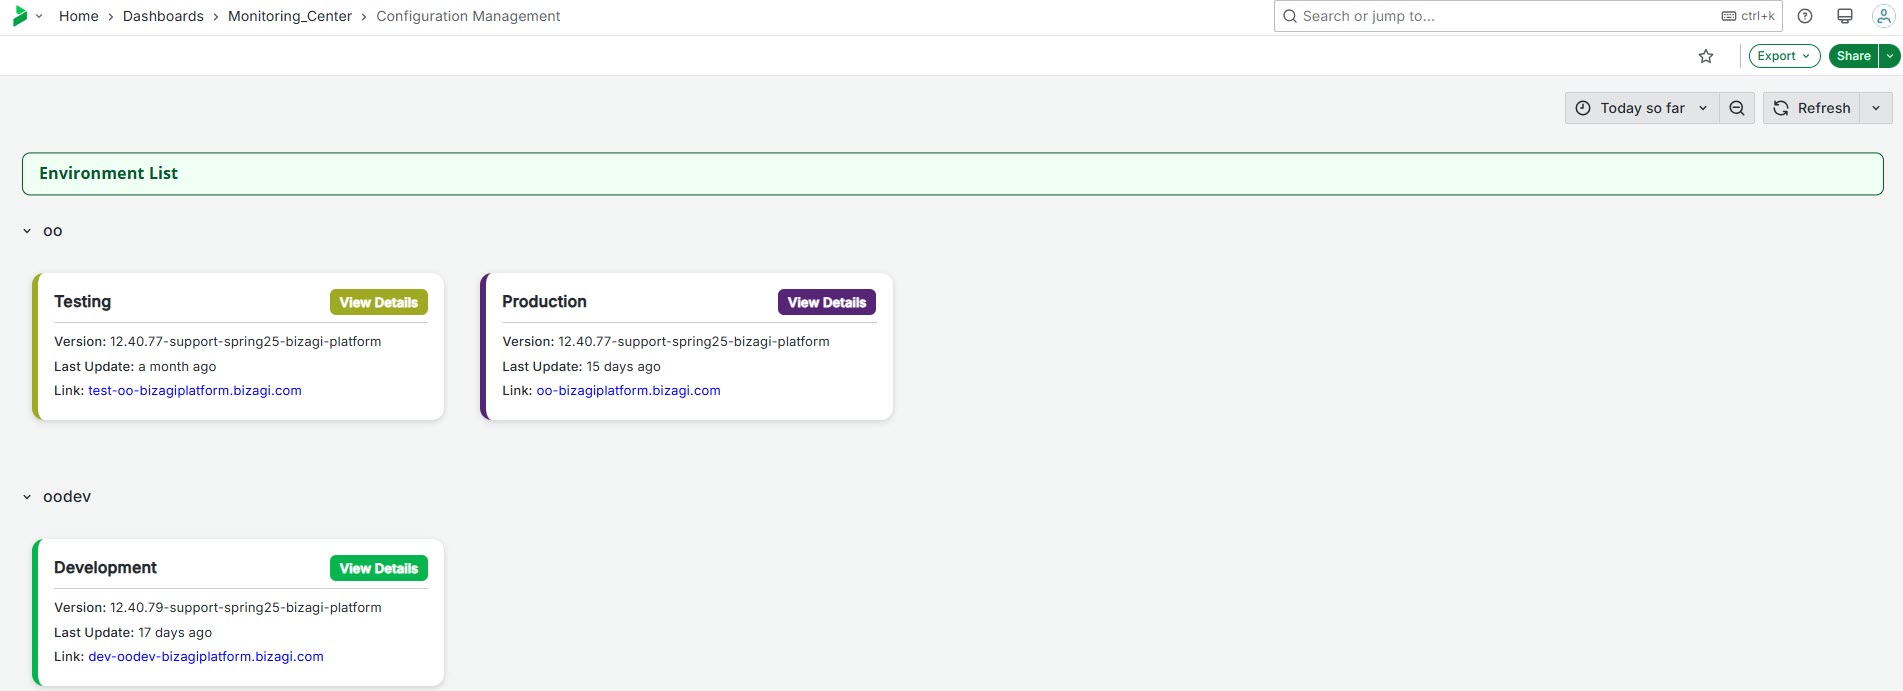View Details of Production environment
Image resolution: width=1903 pixels, height=691 pixels.
tap(827, 302)
